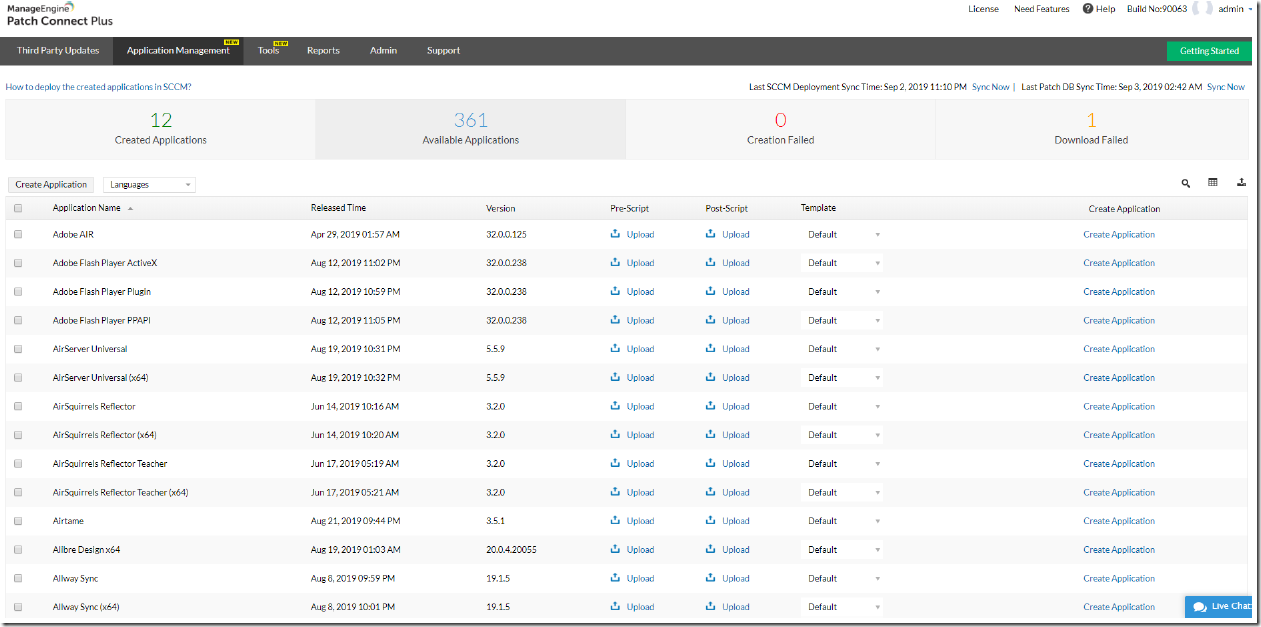
Task: Click the Create Application button
Action: [50, 184]
